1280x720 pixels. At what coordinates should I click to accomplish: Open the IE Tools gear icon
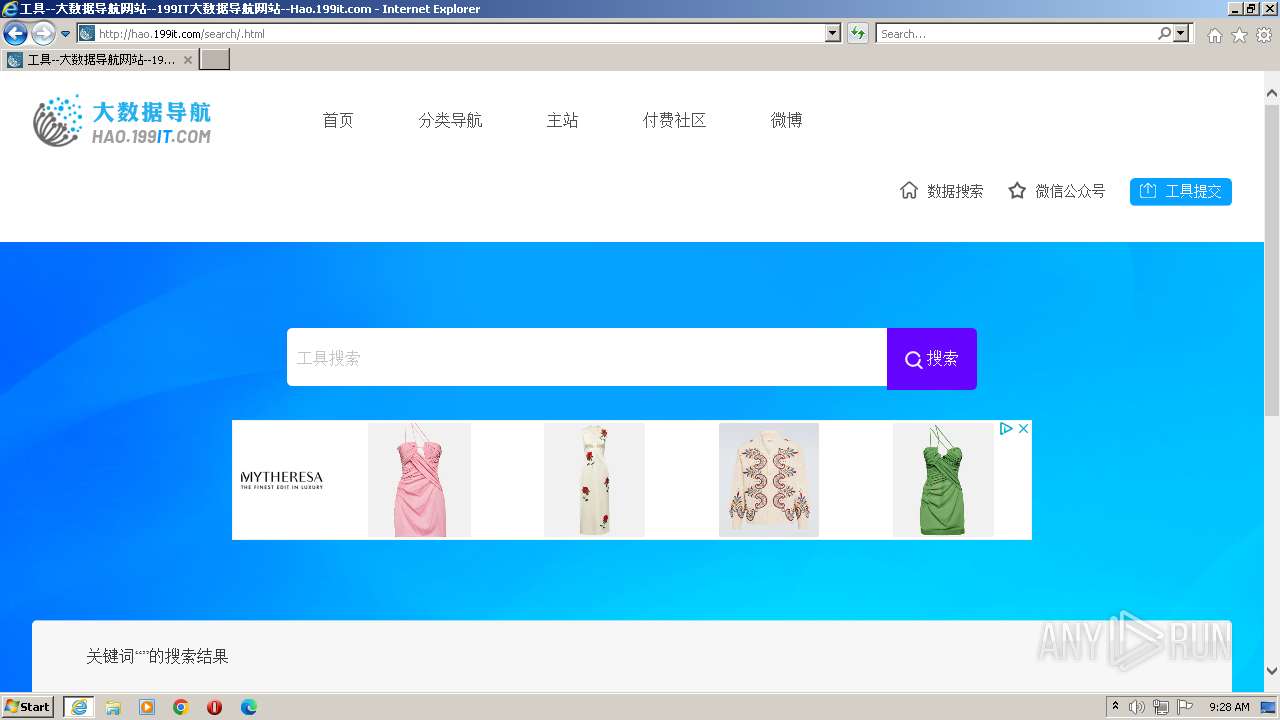click(x=1264, y=35)
